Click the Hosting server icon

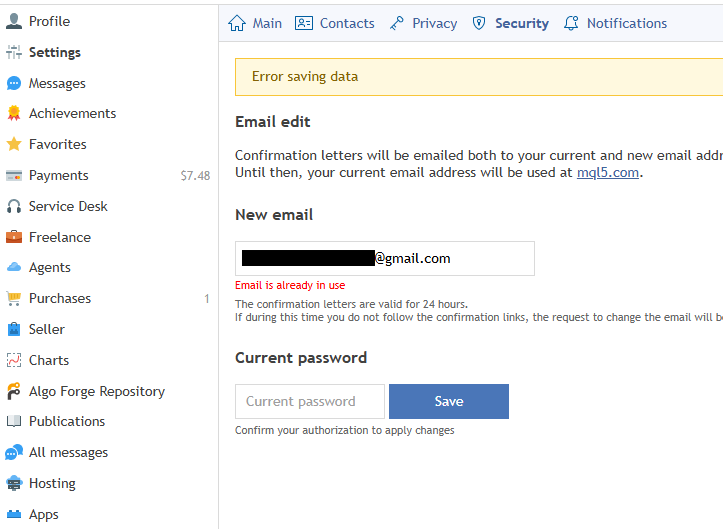(x=14, y=483)
